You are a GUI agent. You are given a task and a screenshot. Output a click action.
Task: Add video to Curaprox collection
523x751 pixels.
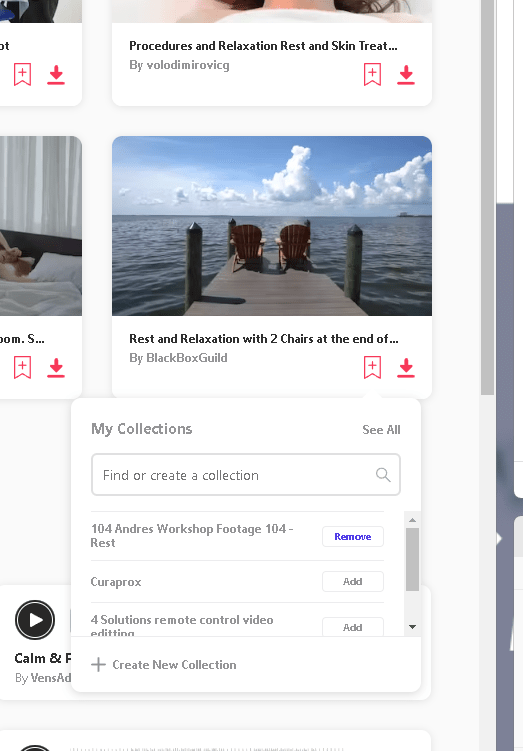[353, 581]
